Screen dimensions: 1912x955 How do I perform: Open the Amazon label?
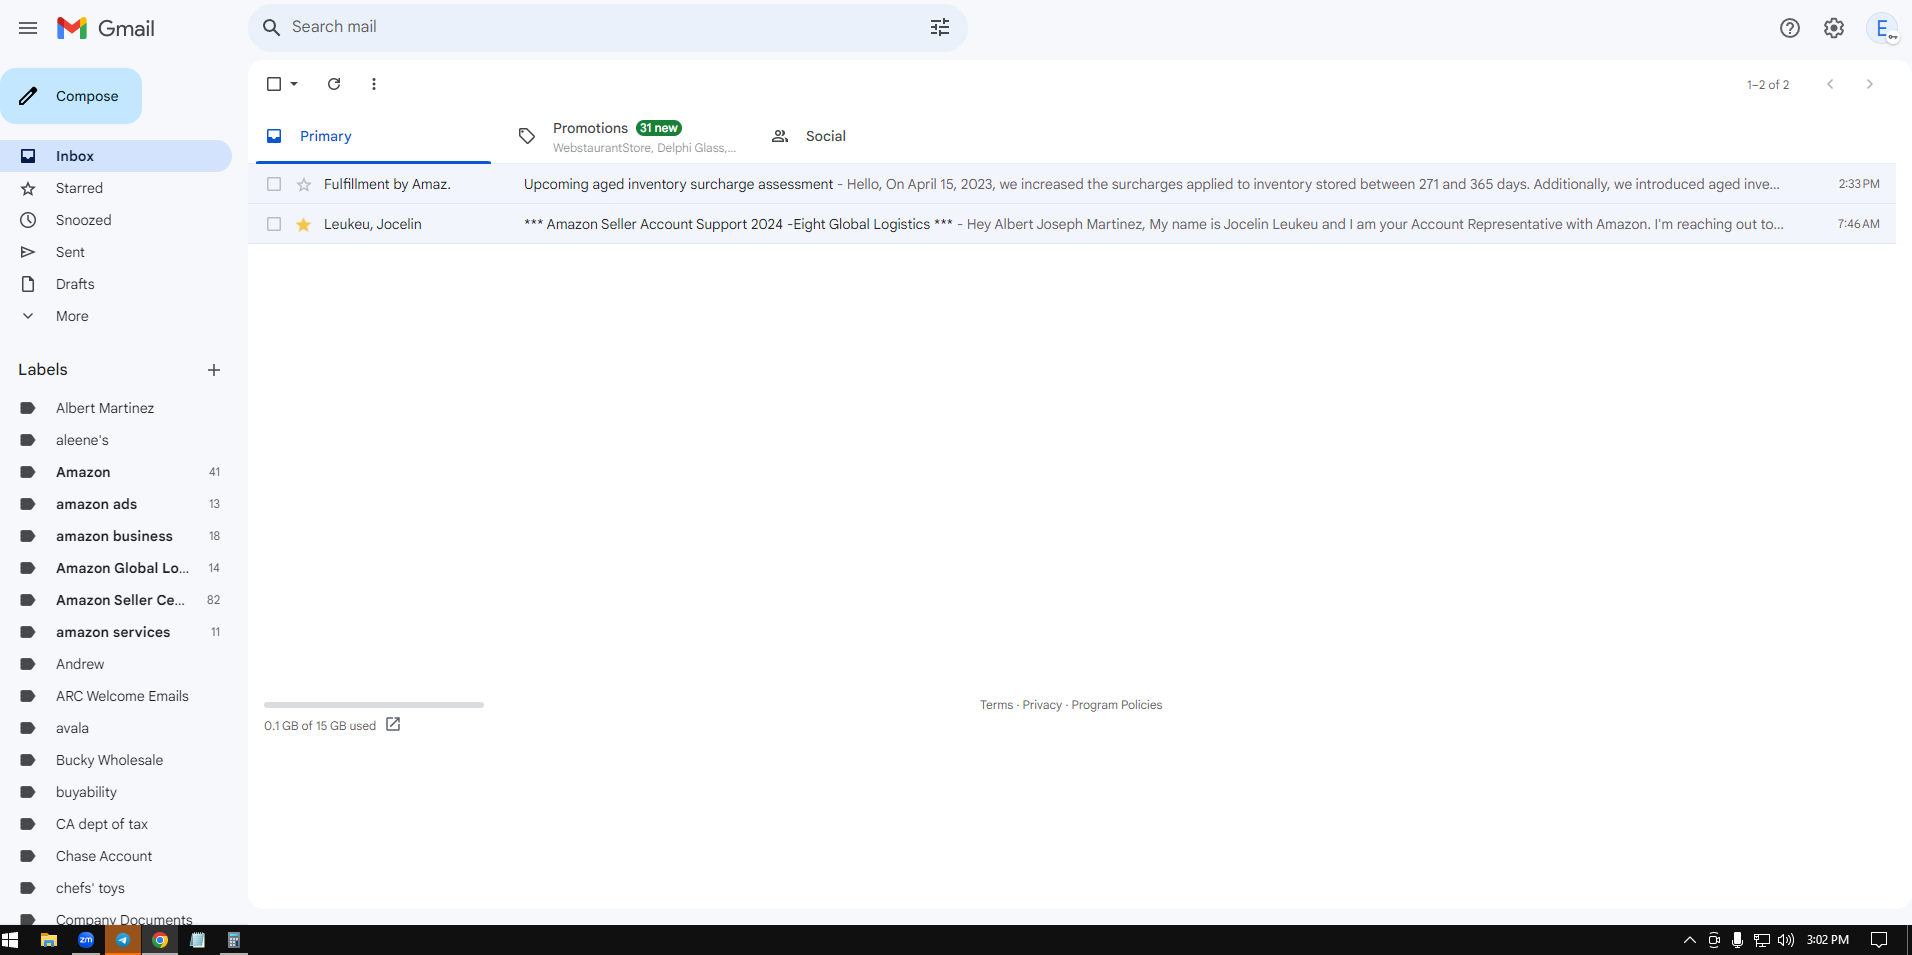coord(116,472)
